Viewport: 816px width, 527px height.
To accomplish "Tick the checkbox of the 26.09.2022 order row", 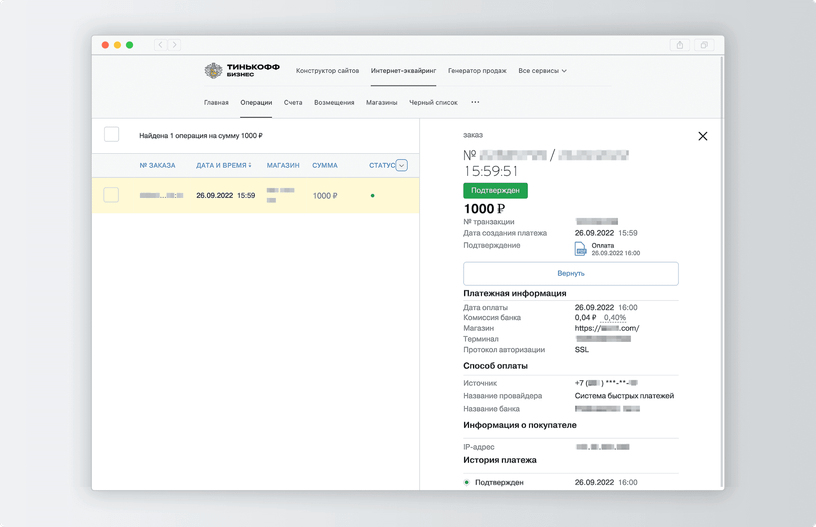I will point(111,195).
